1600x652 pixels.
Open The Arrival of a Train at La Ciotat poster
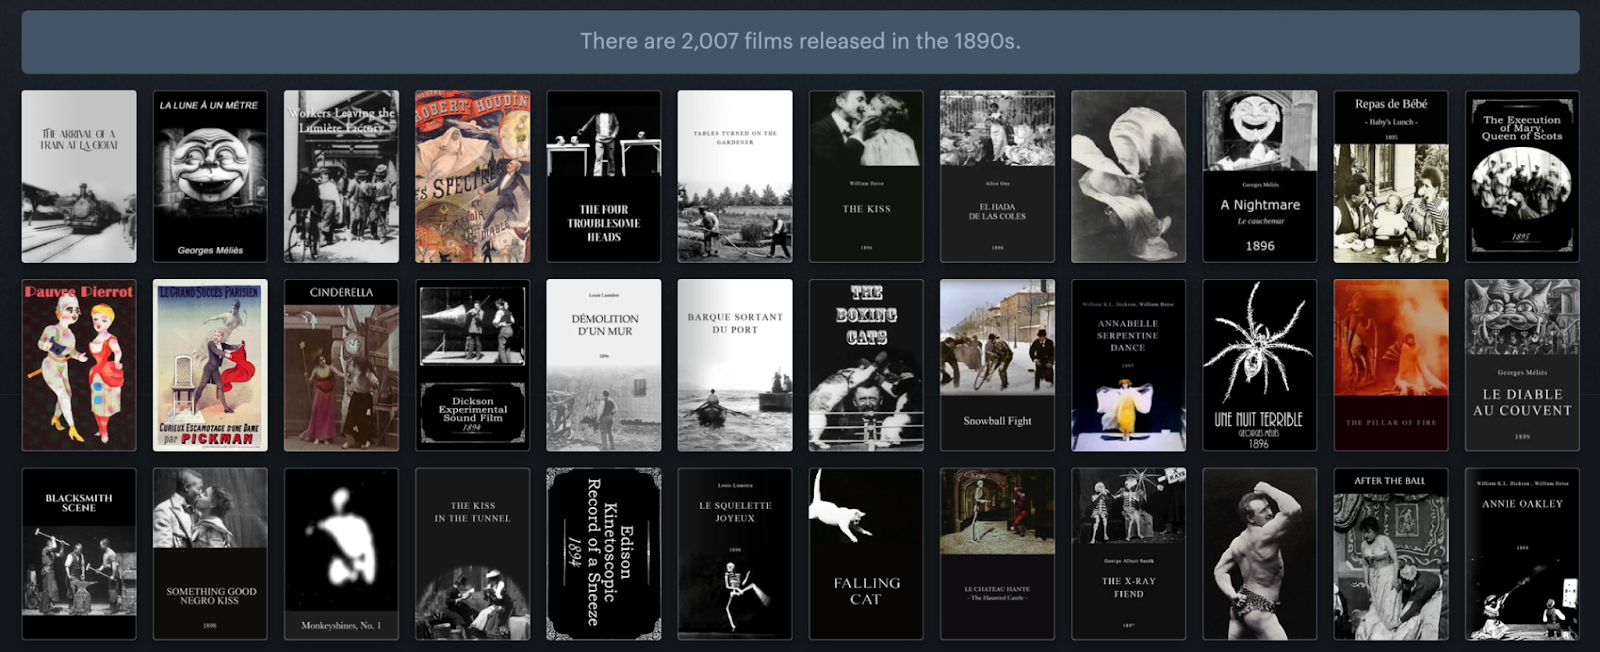[x=79, y=177]
